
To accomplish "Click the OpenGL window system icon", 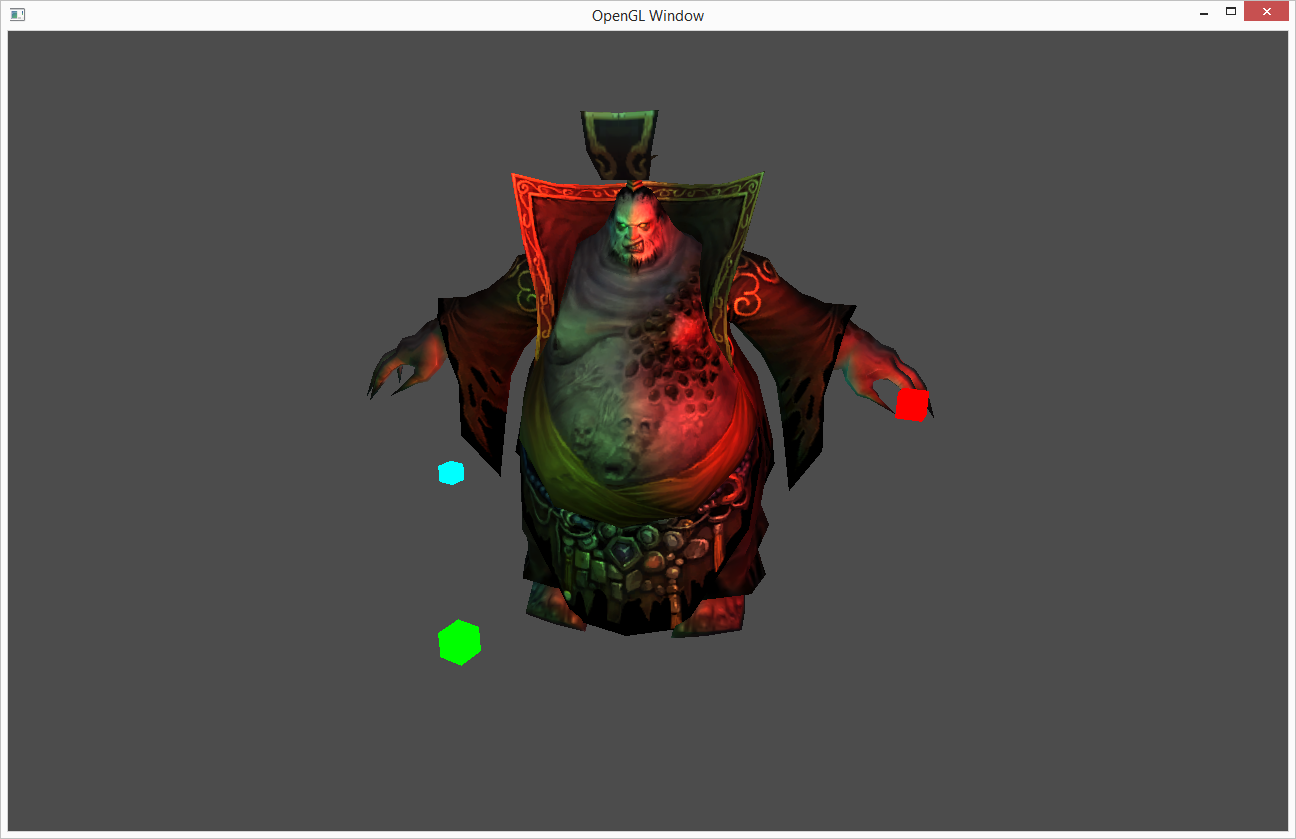I will (17, 15).
